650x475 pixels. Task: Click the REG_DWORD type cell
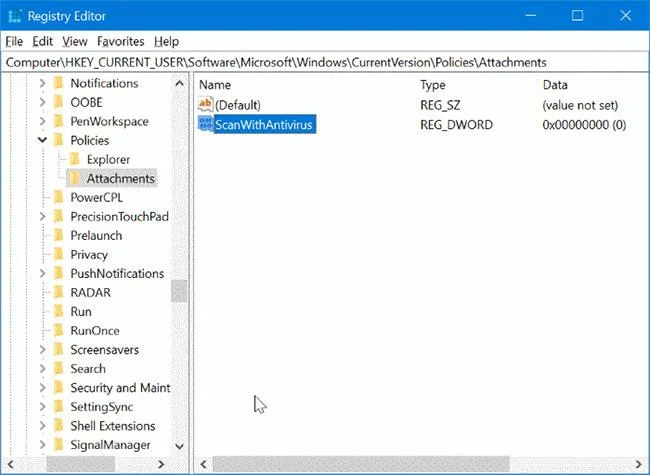pos(456,125)
